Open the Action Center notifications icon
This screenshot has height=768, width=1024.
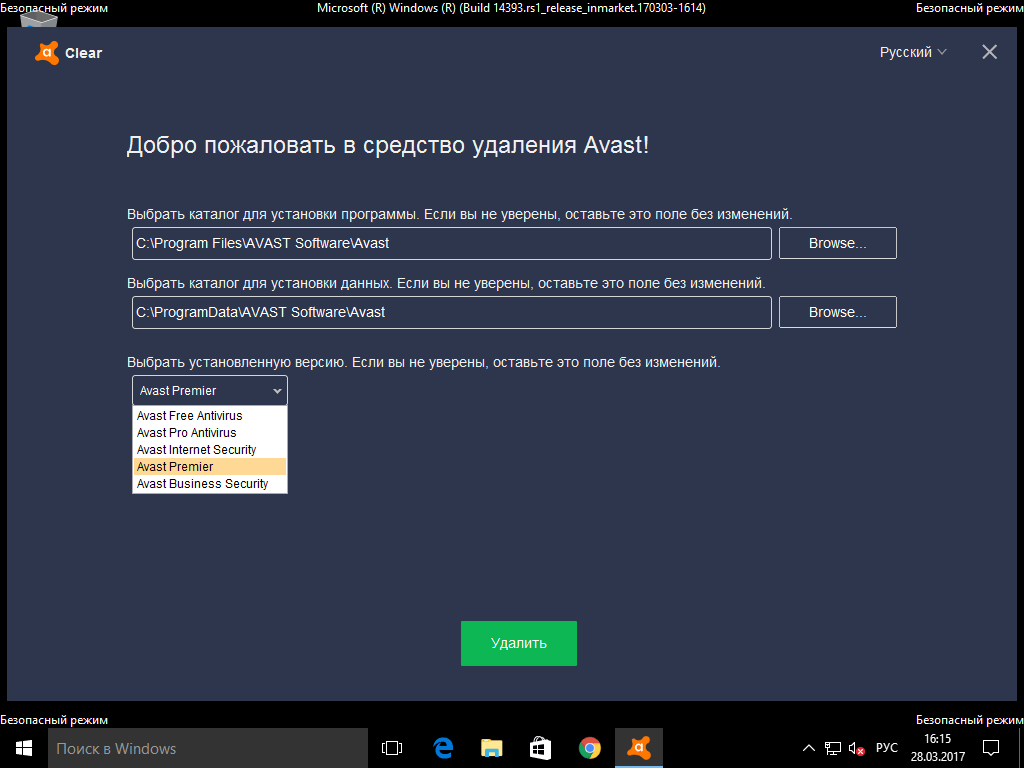tap(991, 748)
